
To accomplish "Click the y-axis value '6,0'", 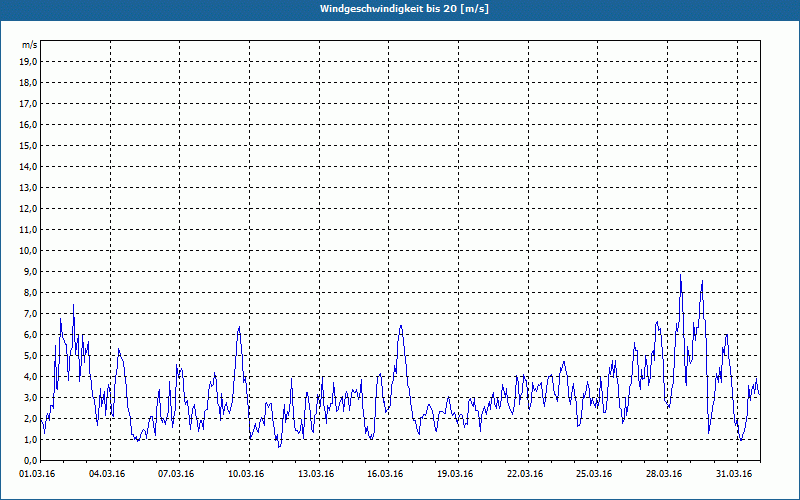I will [30, 334].
